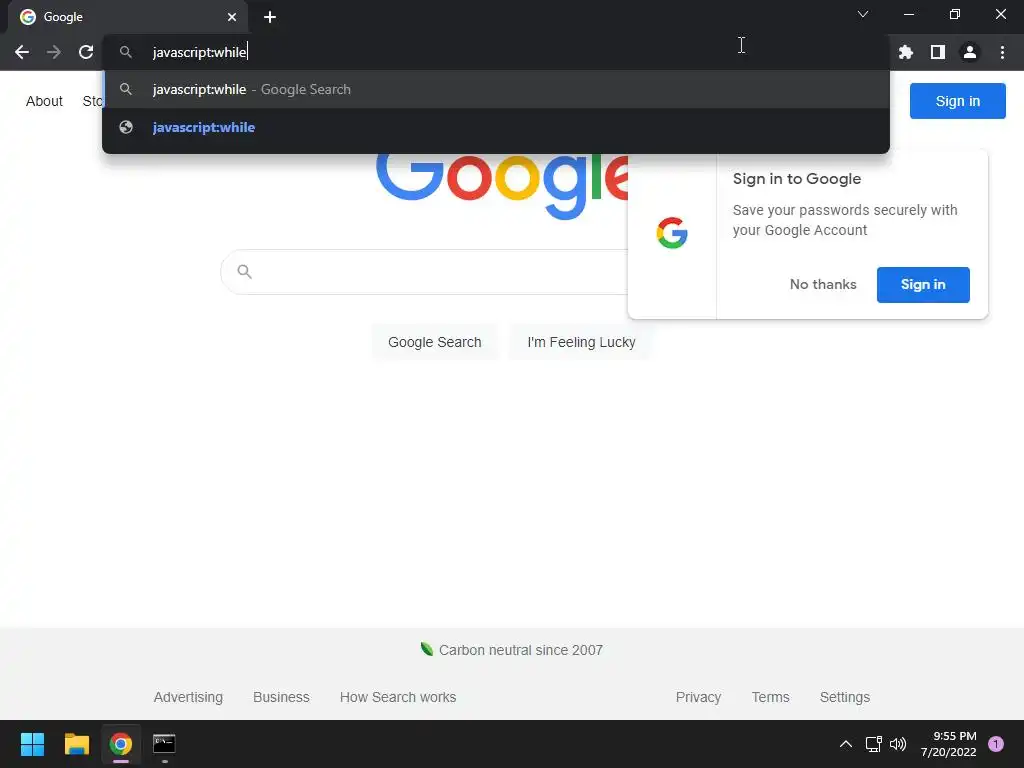Open the About link
The width and height of the screenshot is (1024, 768).
pos(44,101)
